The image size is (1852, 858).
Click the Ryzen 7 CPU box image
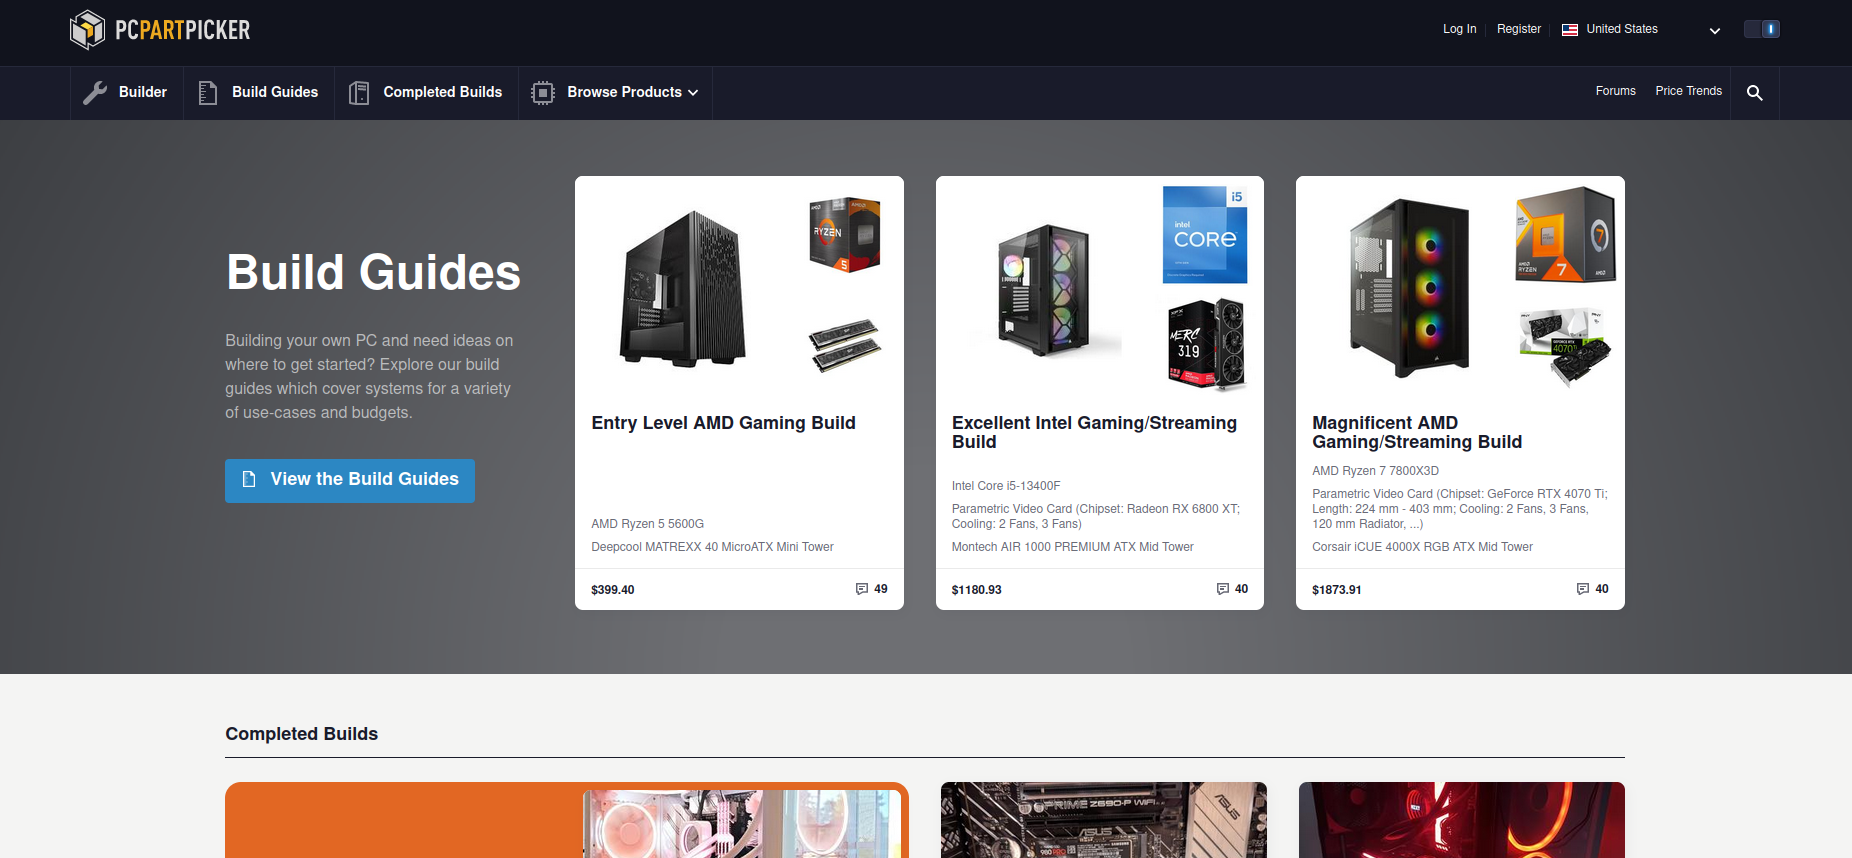[1565, 235]
